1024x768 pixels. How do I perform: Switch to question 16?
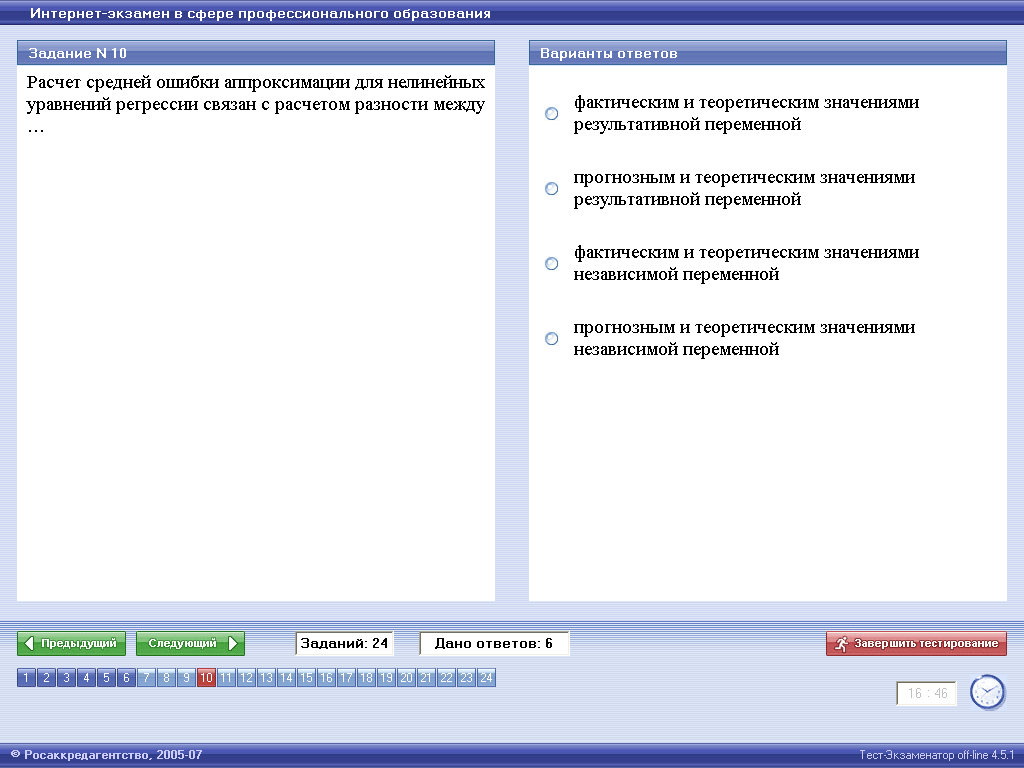[327, 678]
